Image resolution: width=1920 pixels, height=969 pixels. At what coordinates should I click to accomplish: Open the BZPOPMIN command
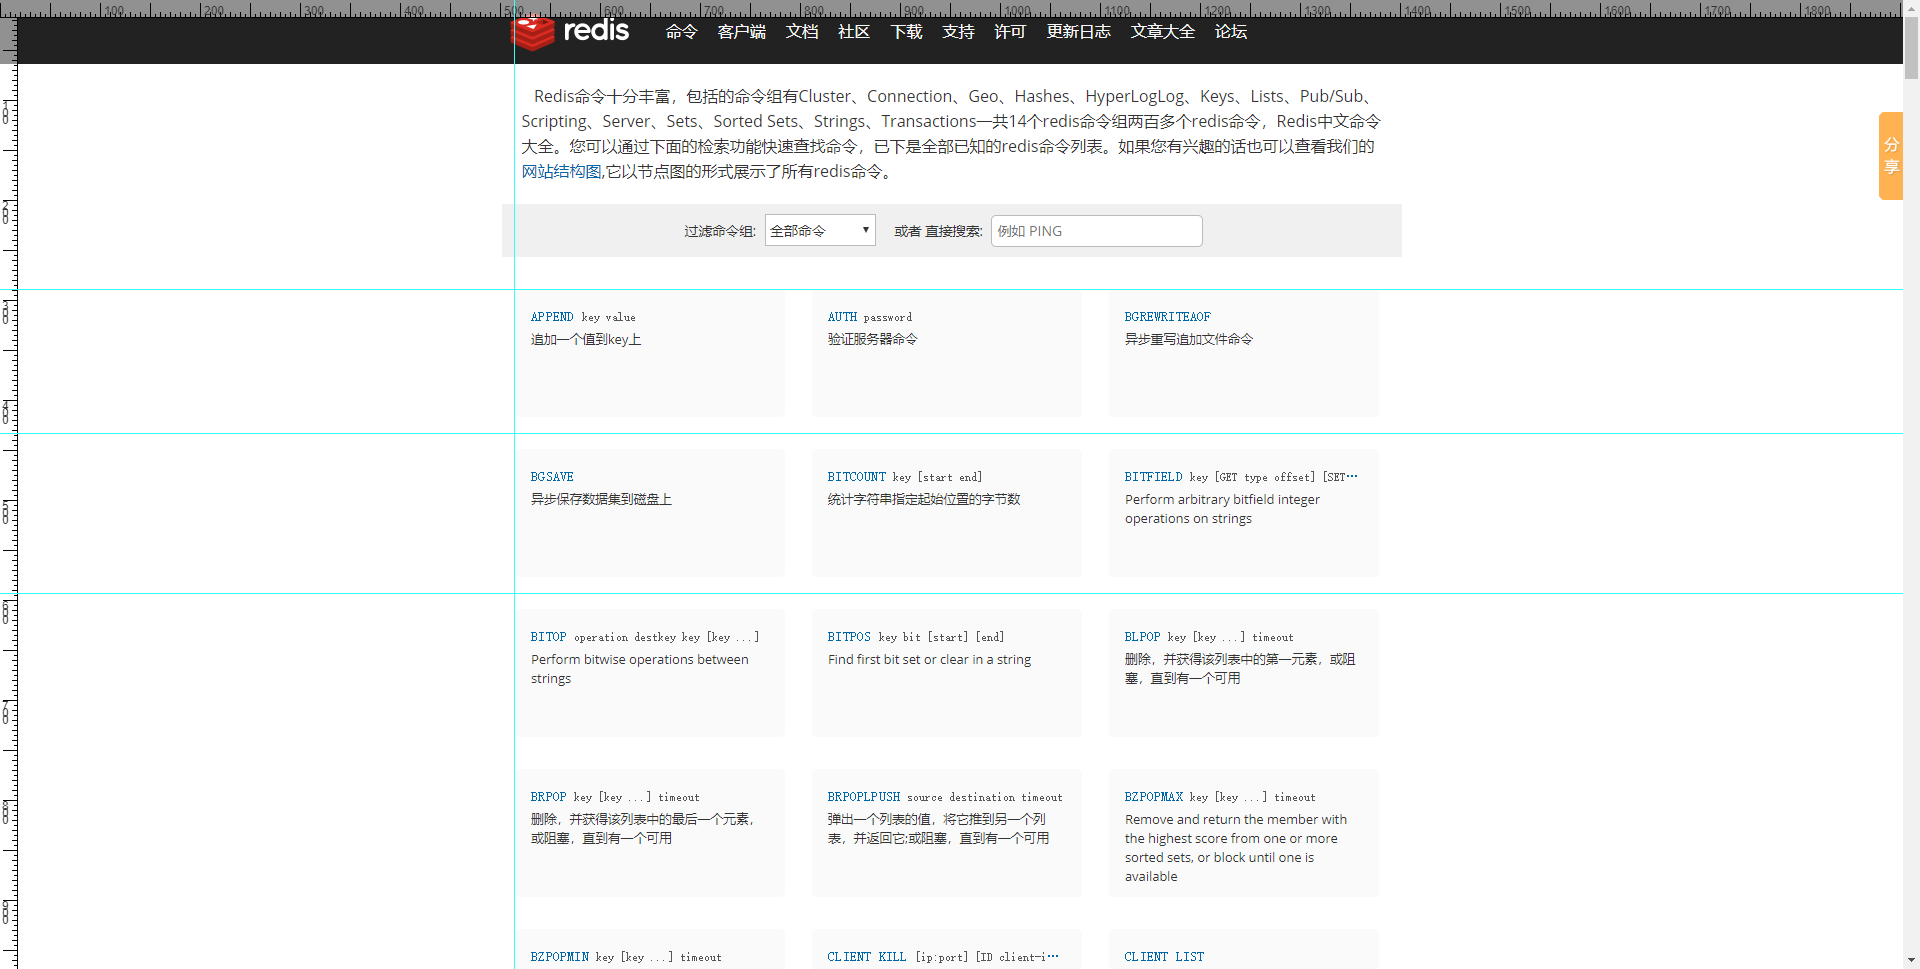click(x=626, y=957)
